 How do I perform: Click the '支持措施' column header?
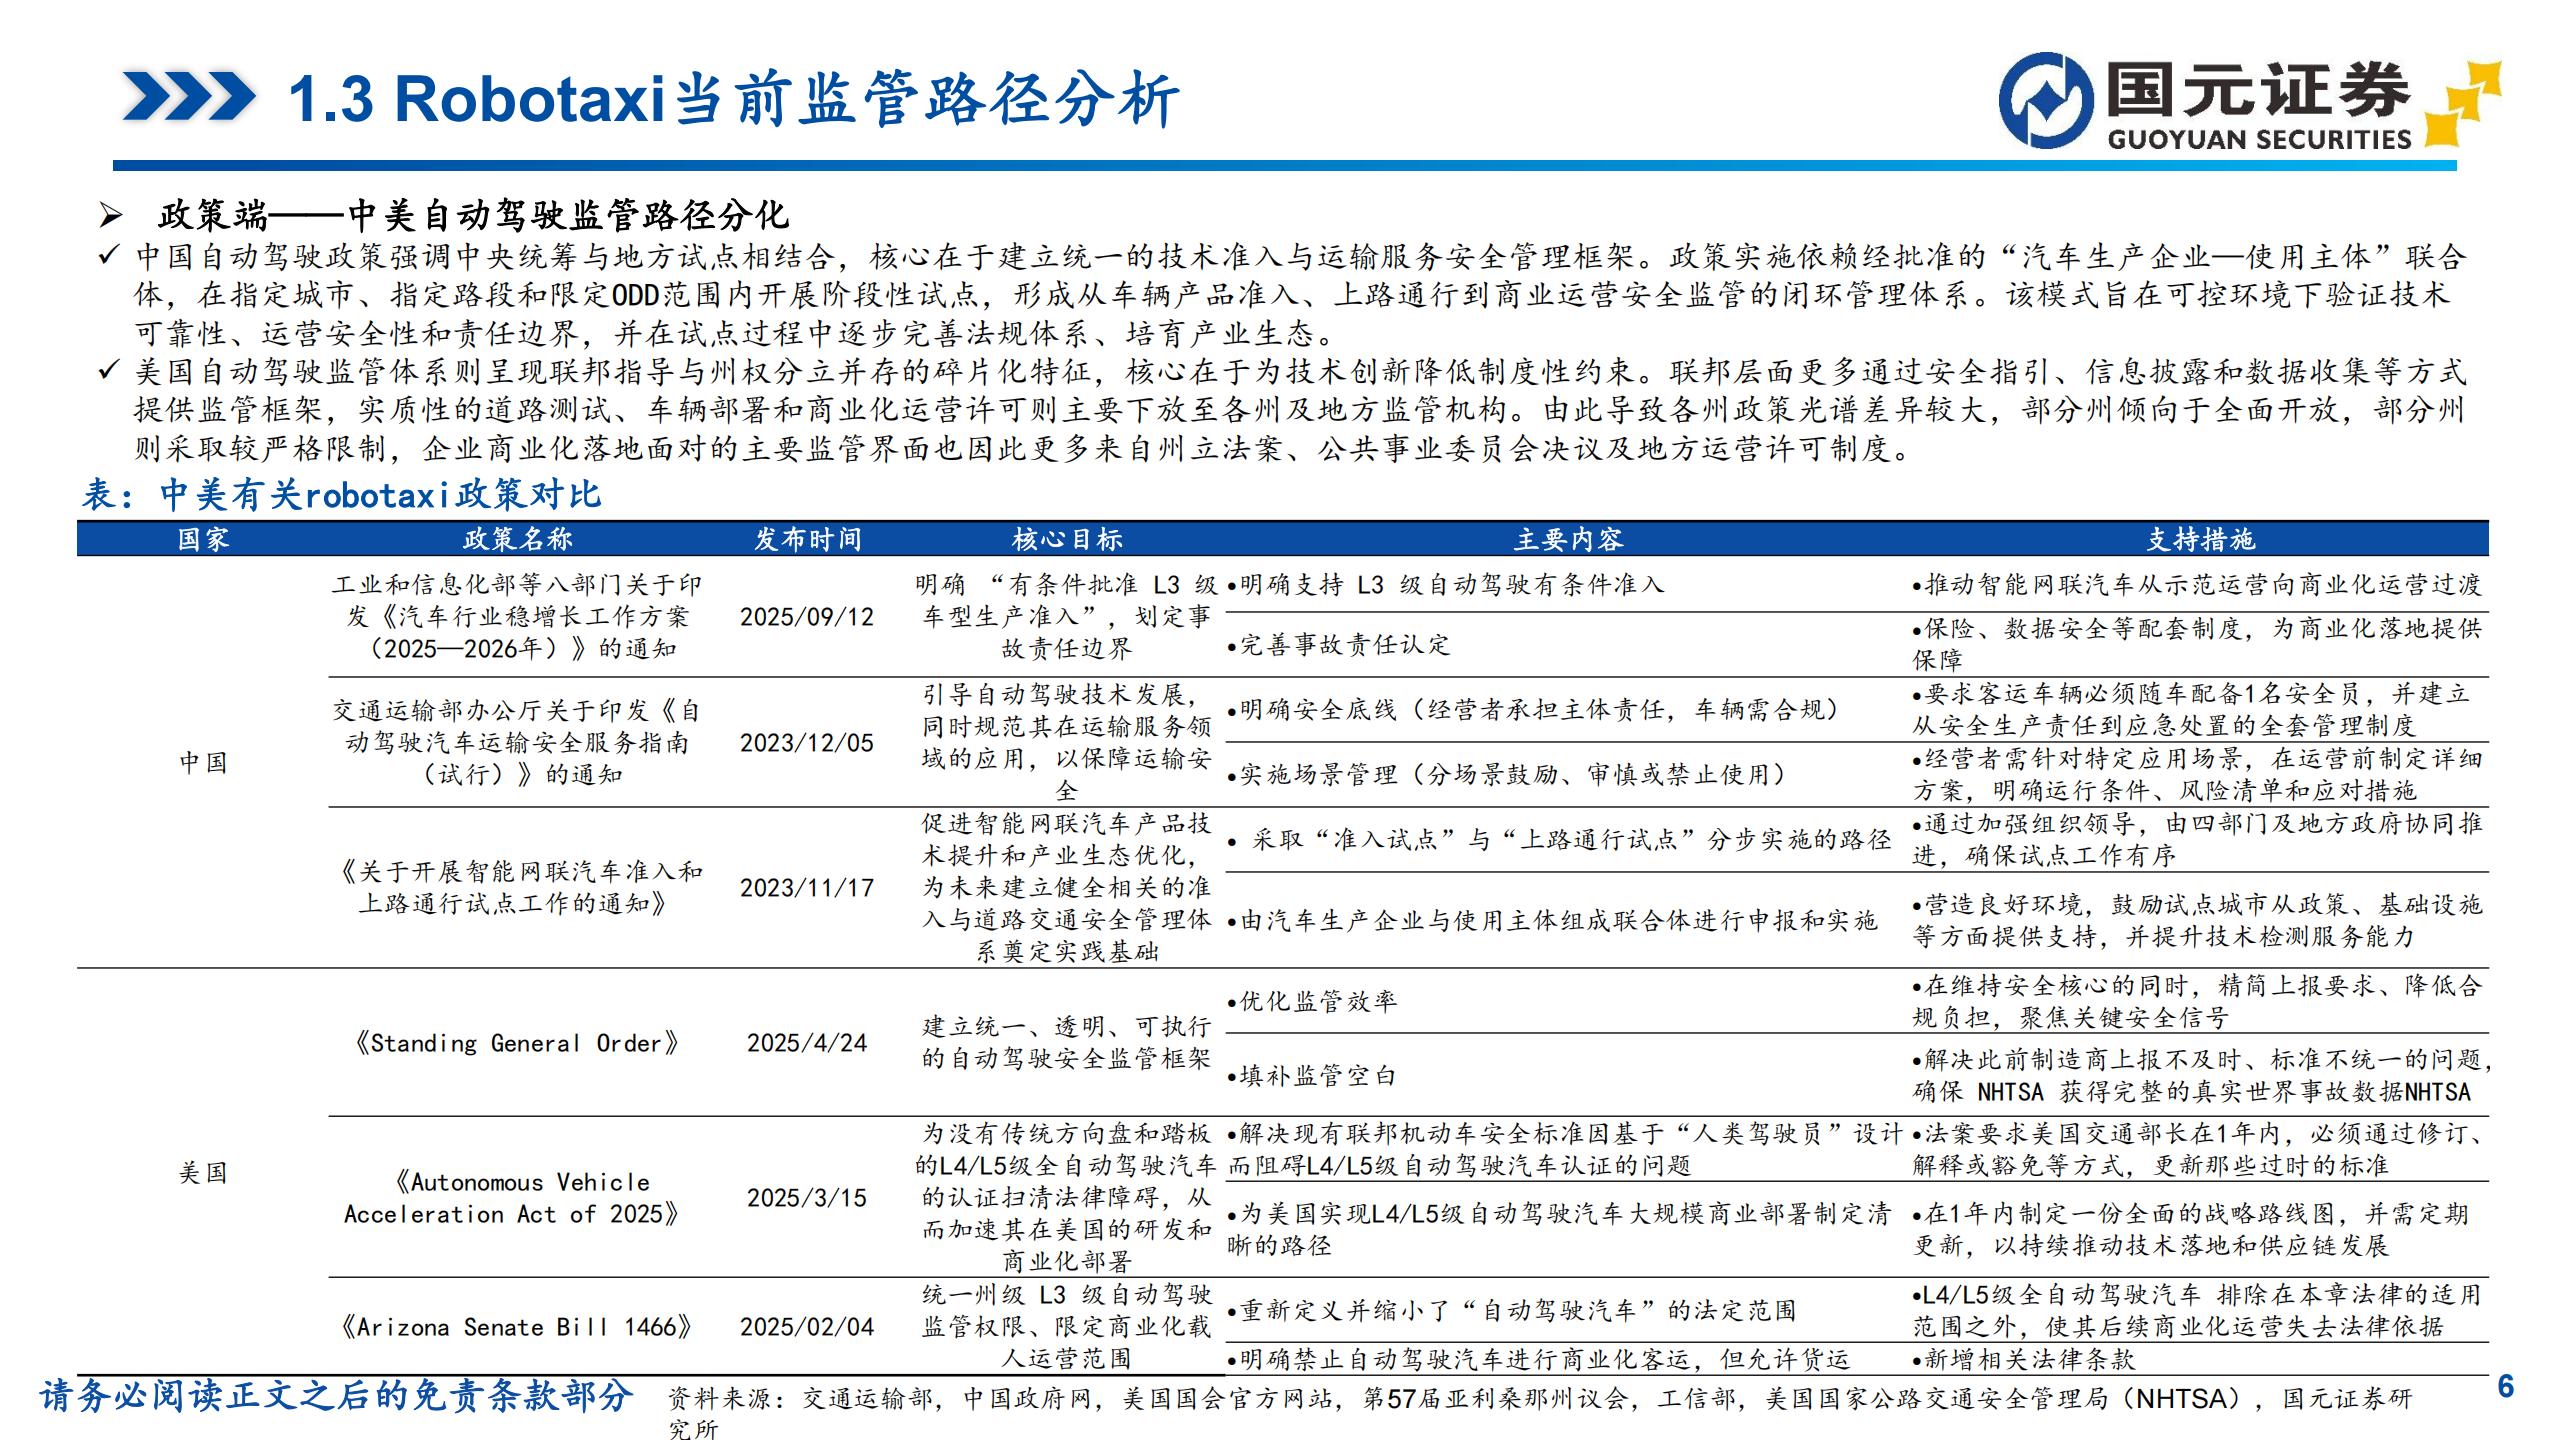(x=2200, y=539)
